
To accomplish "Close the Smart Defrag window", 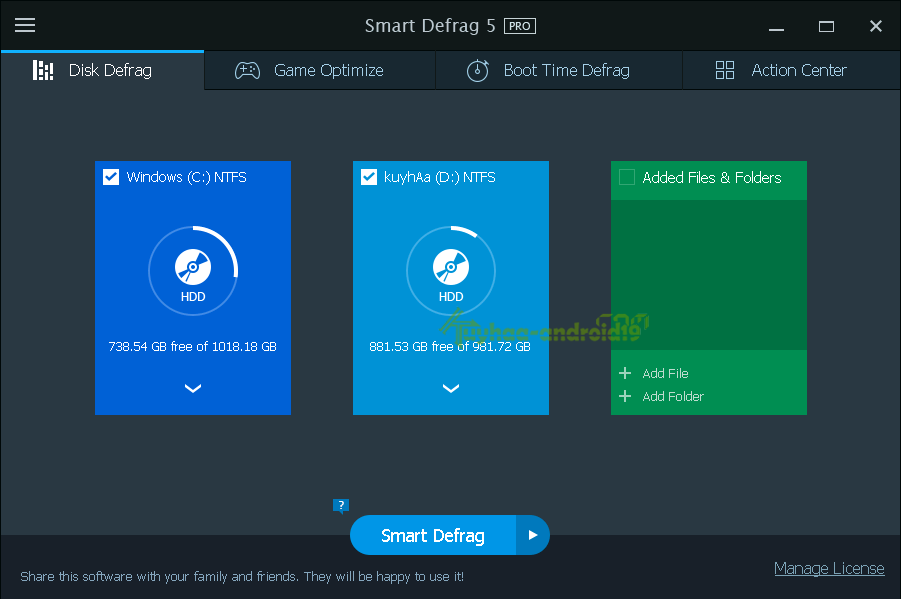I will click(876, 26).
